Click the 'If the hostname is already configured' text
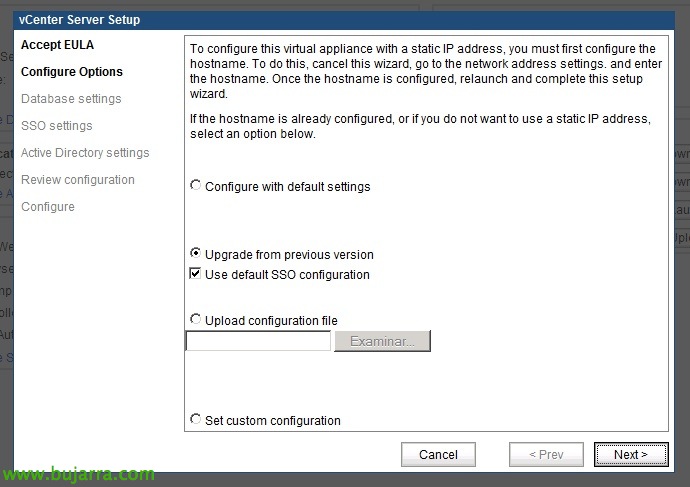690x487 pixels. (x=420, y=126)
